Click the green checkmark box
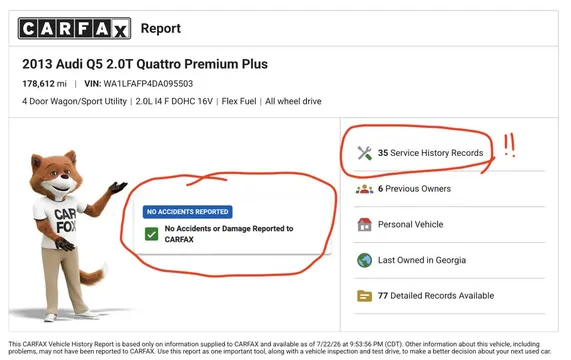 [151, 234]
